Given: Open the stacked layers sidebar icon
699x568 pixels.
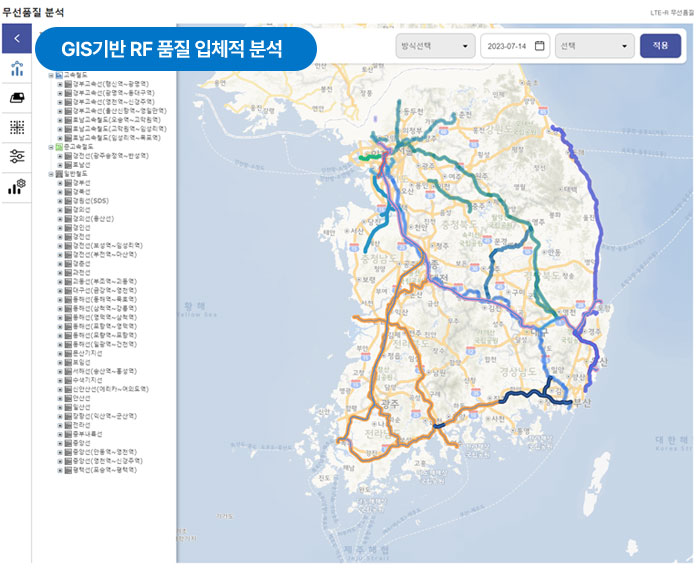Looking at the screenshot, I should tap(16, 97).
